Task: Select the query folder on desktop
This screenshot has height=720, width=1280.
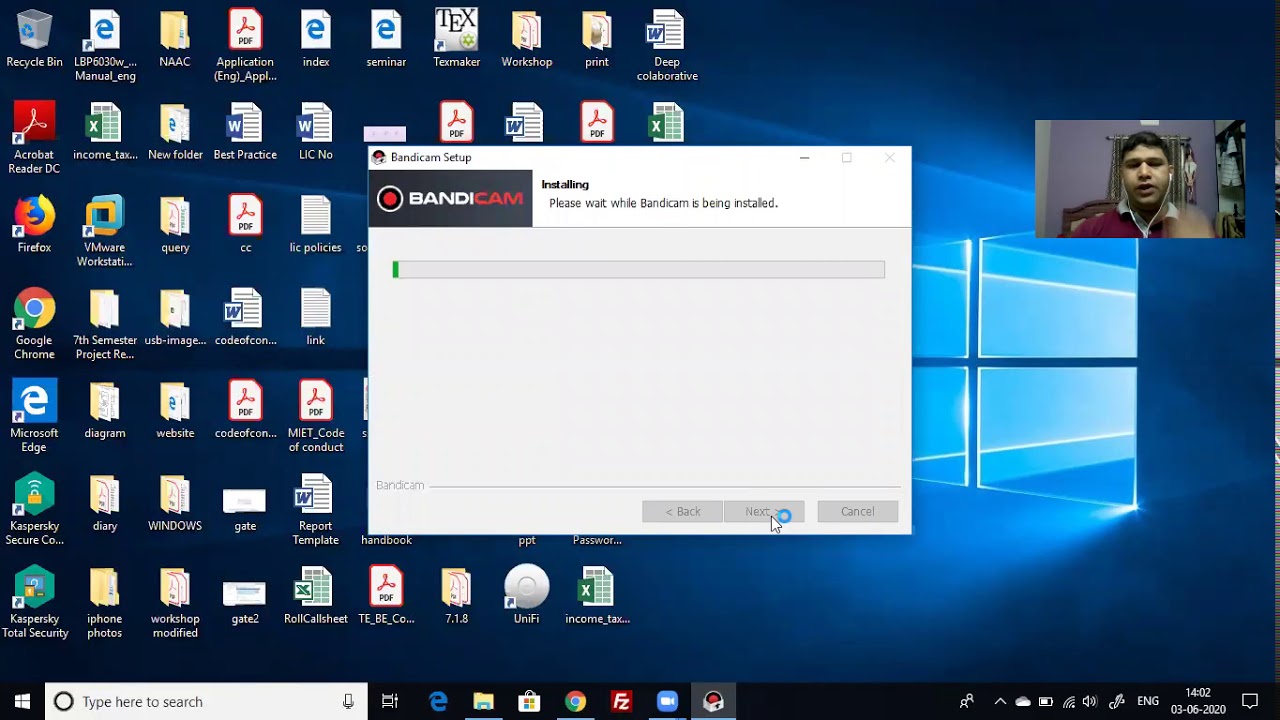Action: (x=175, y=226)
